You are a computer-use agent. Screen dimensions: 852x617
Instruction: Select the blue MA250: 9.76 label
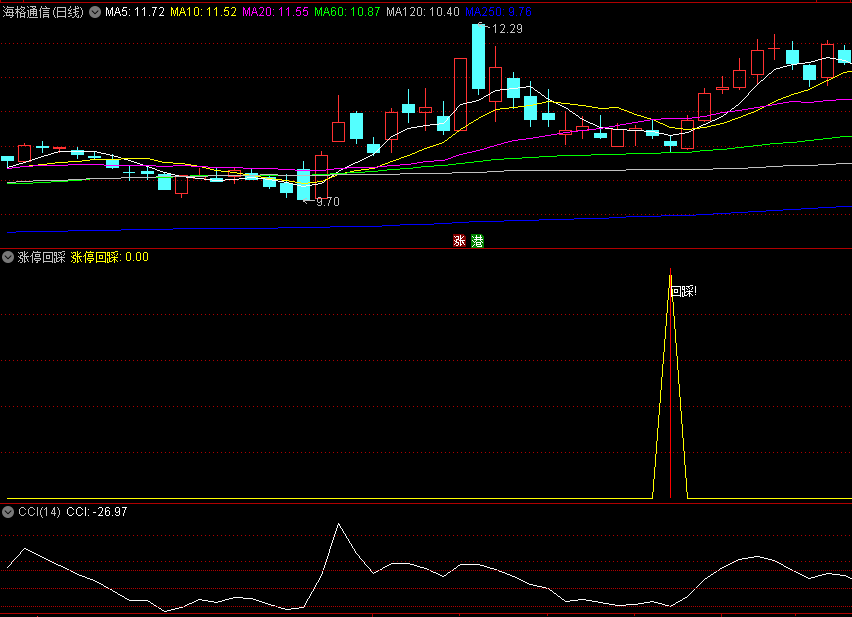pyautogui.click(x=499, y=12)
